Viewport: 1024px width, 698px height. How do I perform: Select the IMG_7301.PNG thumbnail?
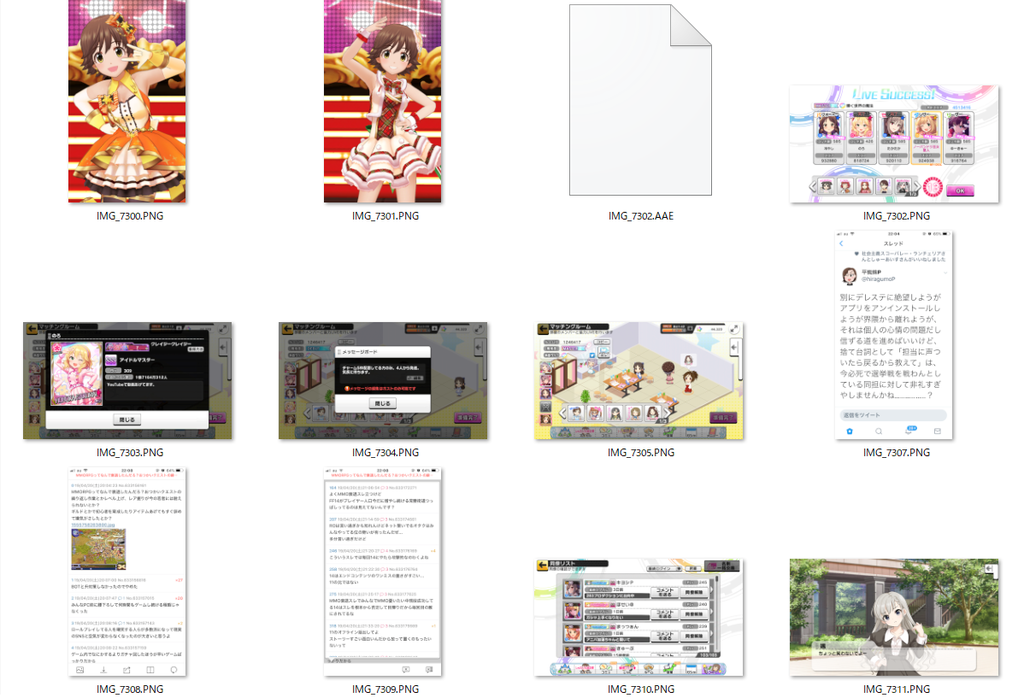pyautogui.click(x=383, y=101)
